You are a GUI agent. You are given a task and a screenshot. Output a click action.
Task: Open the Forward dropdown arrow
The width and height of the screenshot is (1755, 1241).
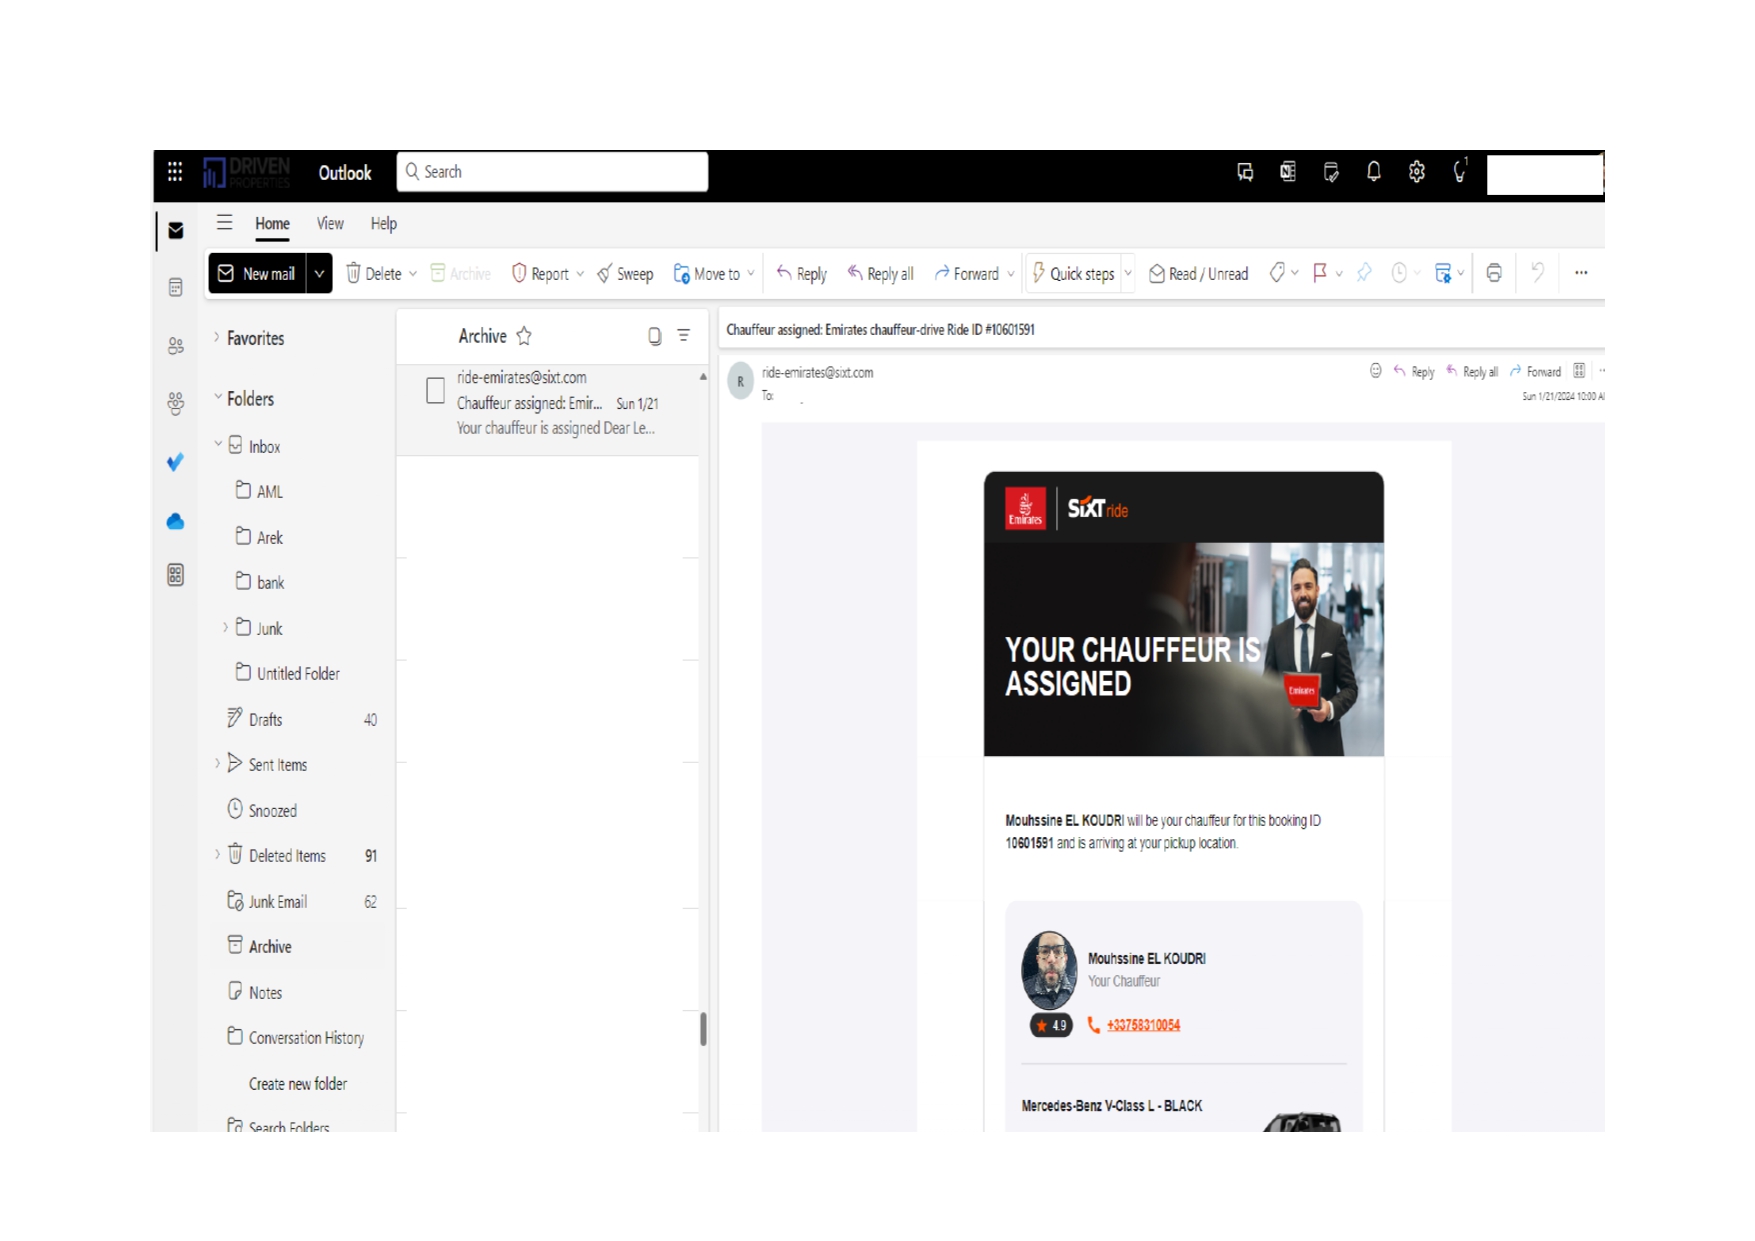pos(1011,274)
